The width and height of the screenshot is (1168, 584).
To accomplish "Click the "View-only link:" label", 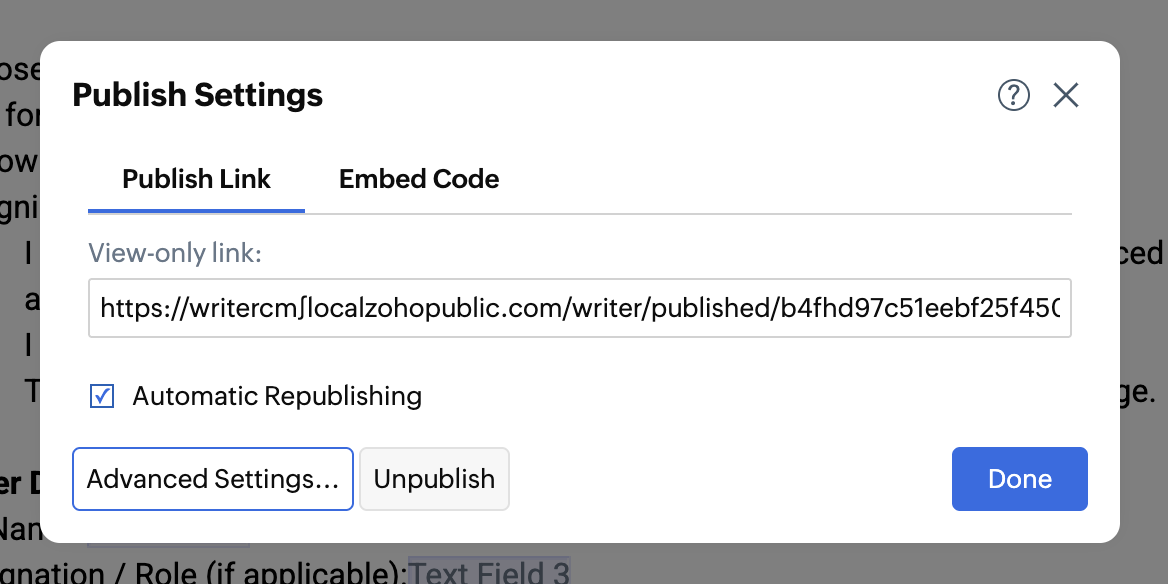I will pos(175,254).
